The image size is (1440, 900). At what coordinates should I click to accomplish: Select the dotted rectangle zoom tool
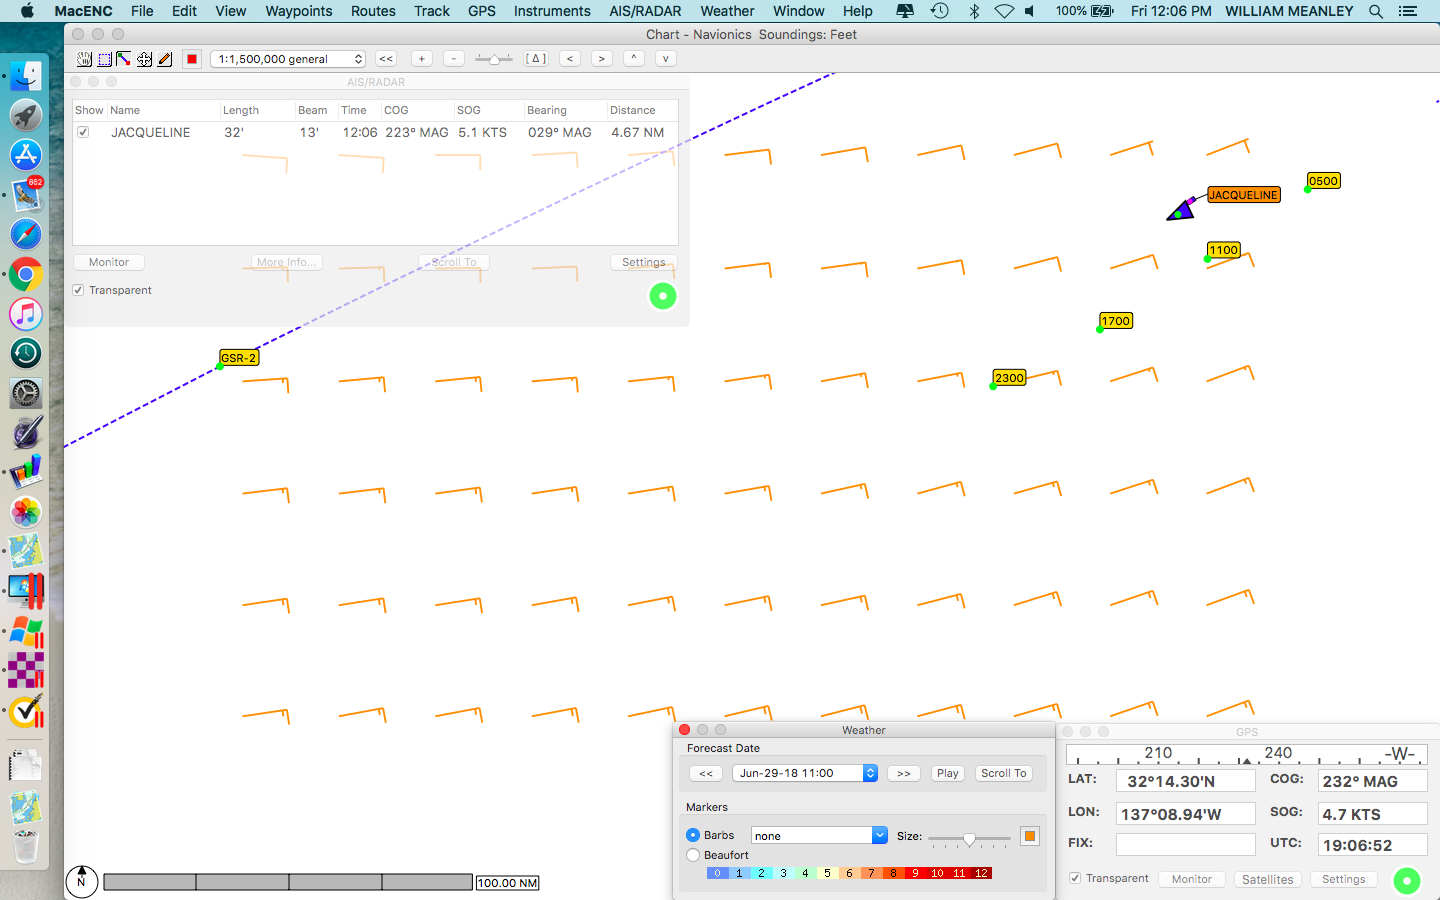[x=104, y=59]
